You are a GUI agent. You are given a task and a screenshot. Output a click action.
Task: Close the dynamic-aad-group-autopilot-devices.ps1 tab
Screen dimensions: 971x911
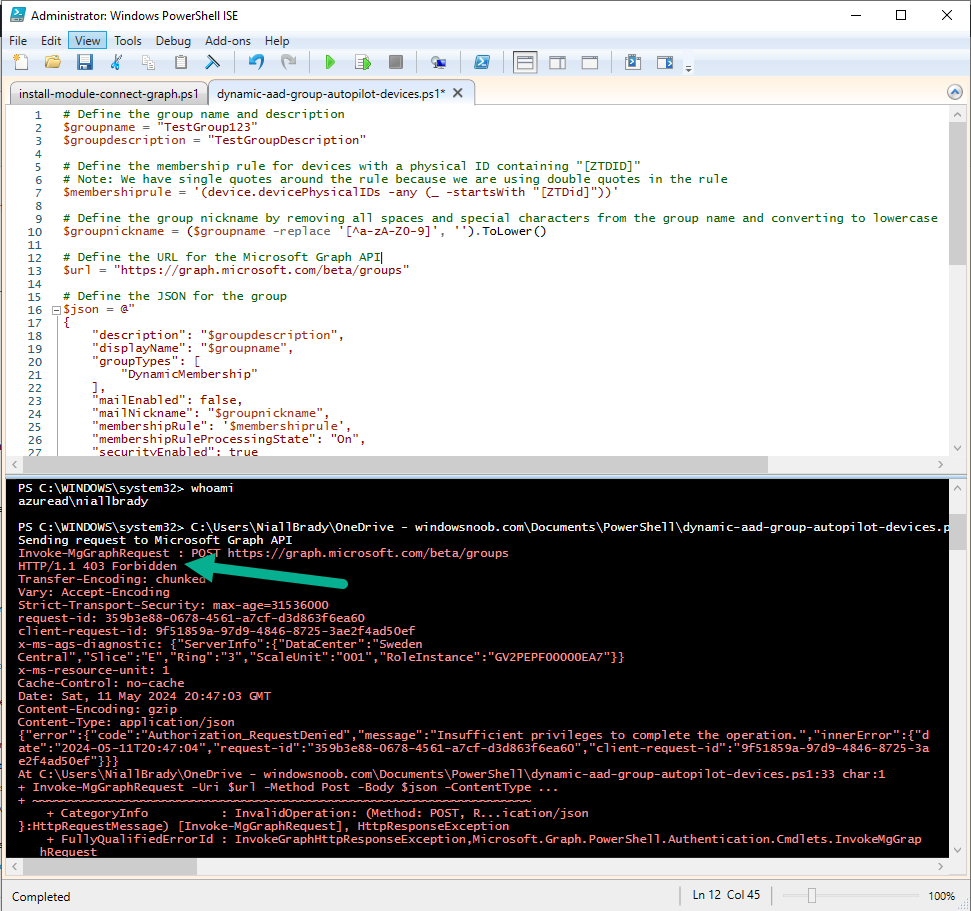458,93
